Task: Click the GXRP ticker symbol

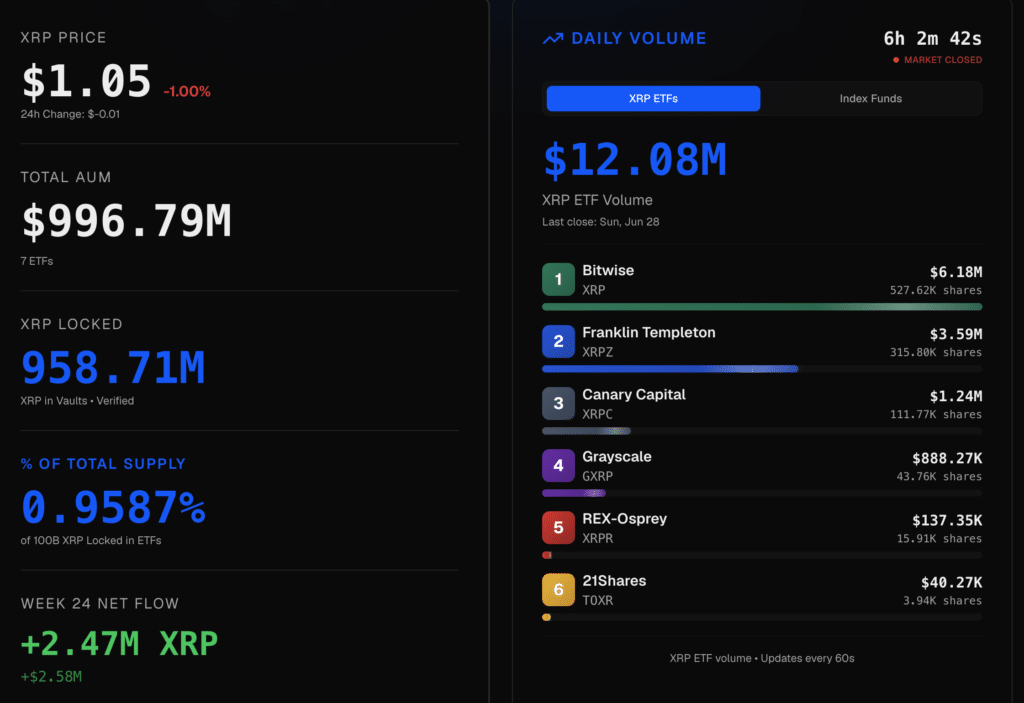Action: [x=598, y=476]
